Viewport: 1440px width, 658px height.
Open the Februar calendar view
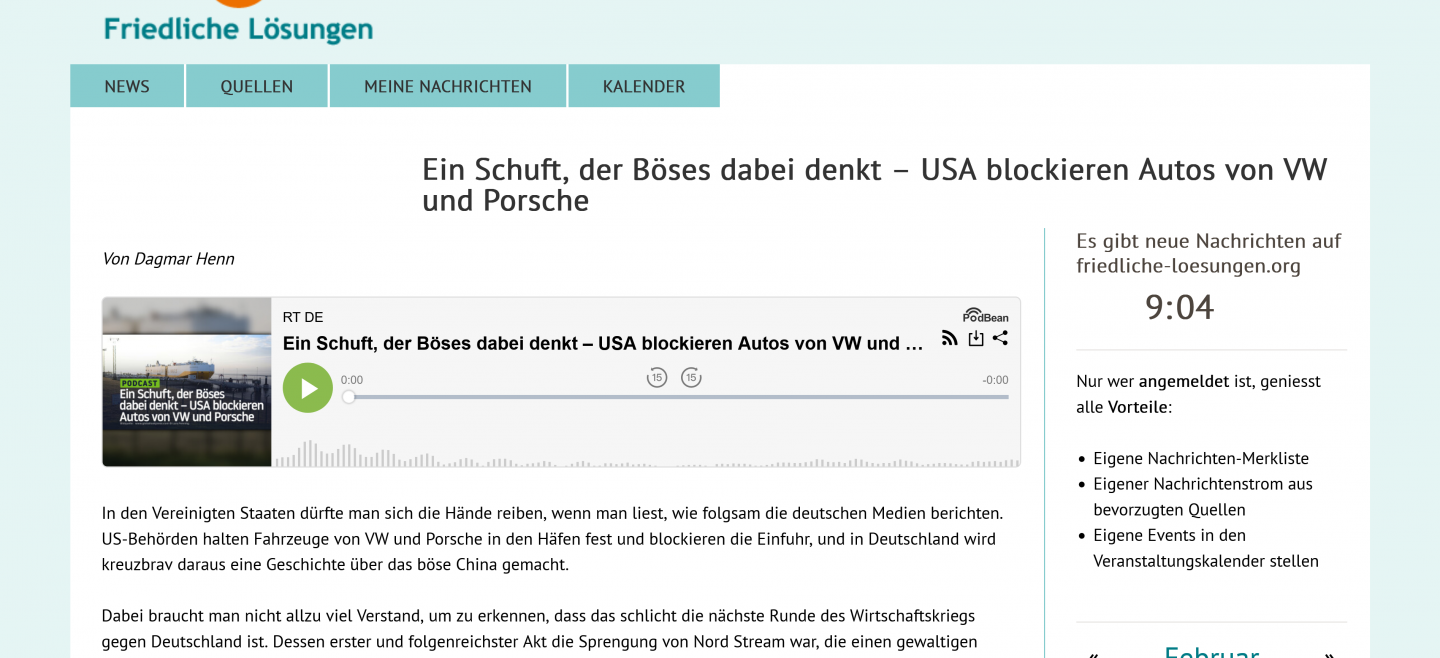coord(1210,652)
